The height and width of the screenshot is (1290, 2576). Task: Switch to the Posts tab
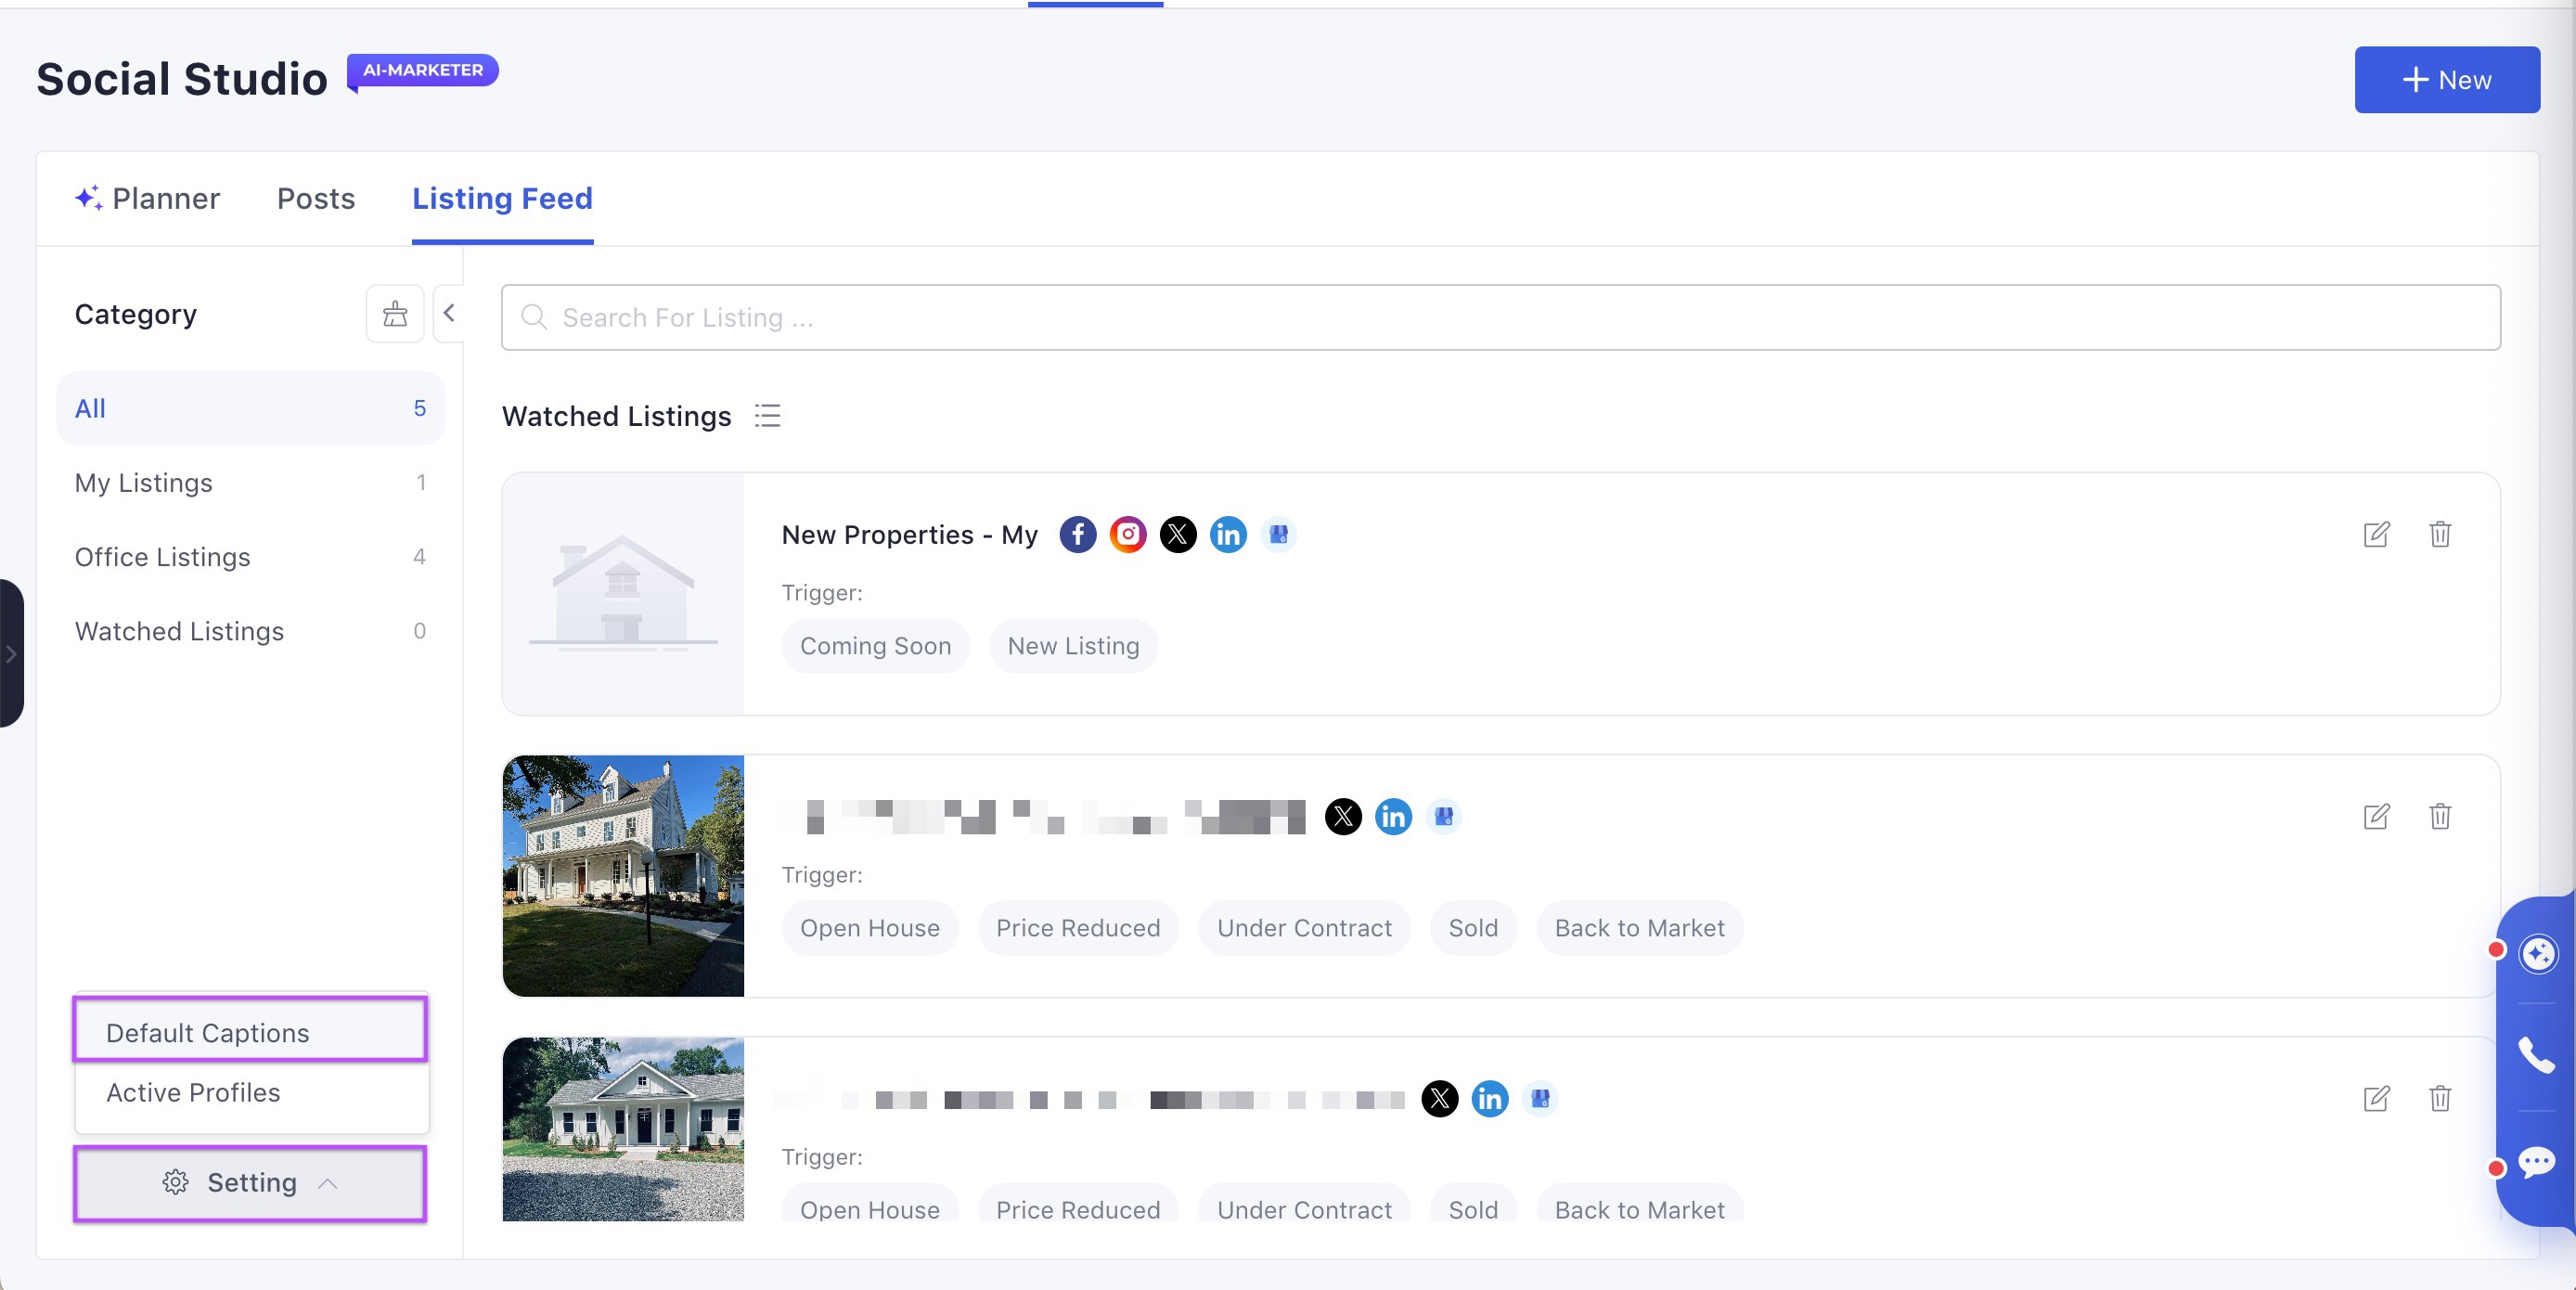[316, 199]
